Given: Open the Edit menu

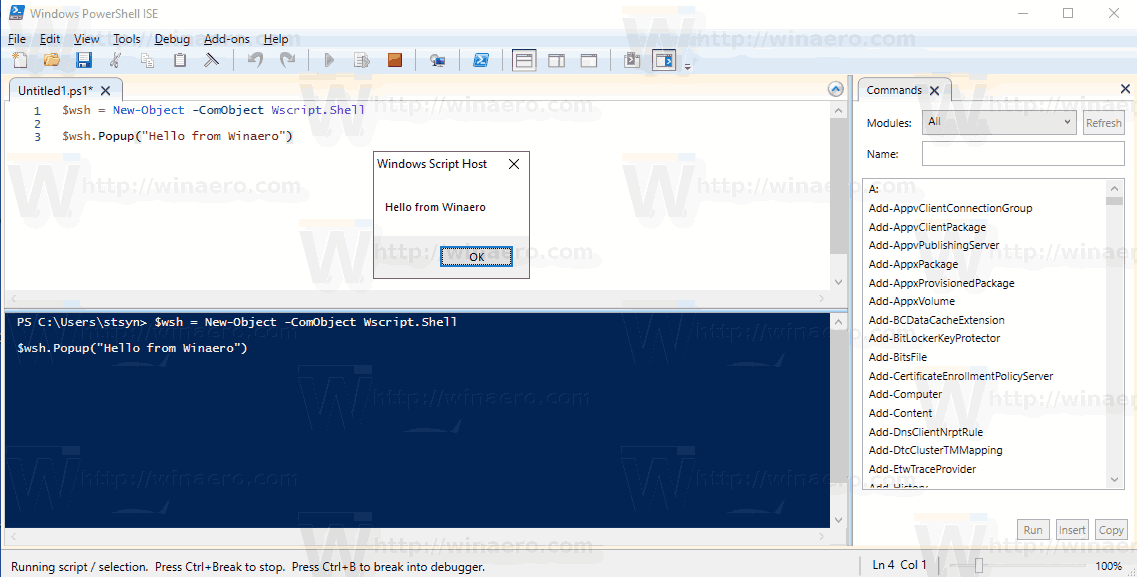Looking at the screenshot, I should pyautogui.click(x=50, y=39).
